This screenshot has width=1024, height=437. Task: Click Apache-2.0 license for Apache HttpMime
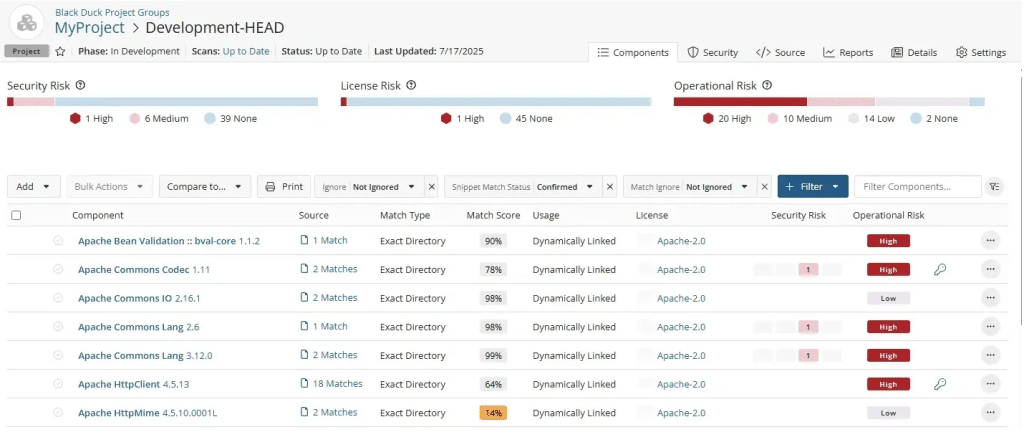point(681,413)
